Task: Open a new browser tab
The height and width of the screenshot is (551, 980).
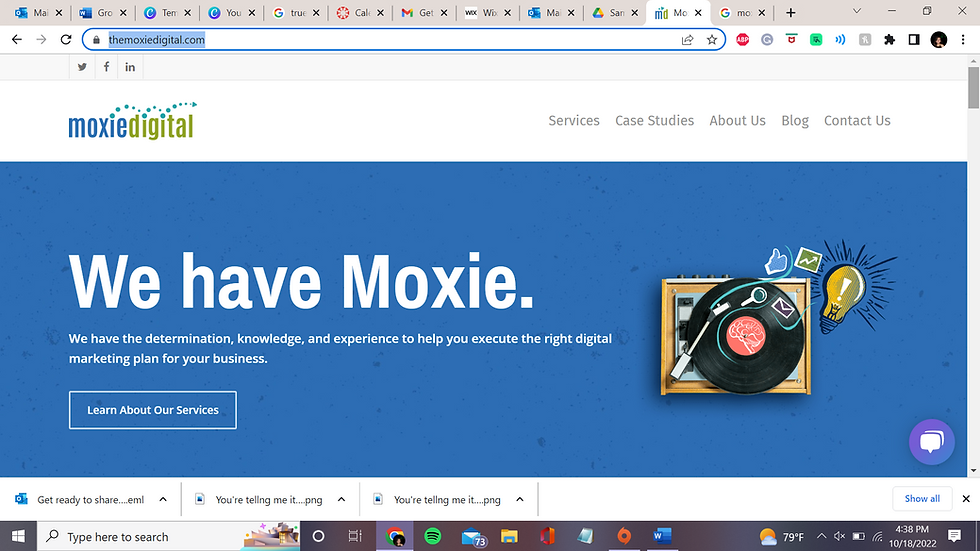Action: coord(791,12)
